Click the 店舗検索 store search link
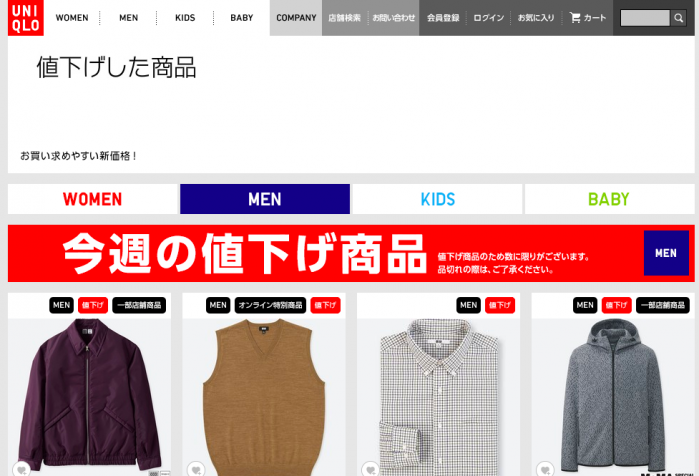Viewport: 699px width, 476px height. 344,18
